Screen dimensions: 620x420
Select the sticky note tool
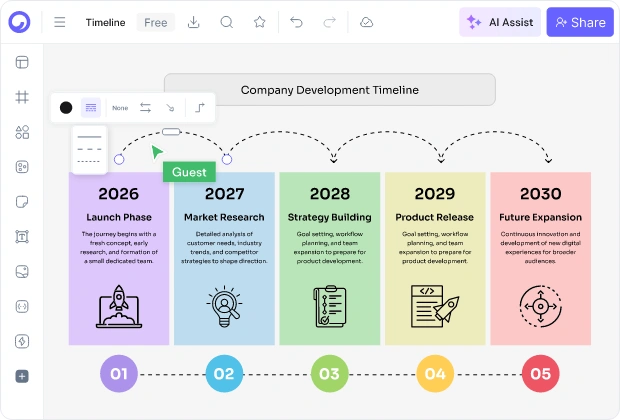coord(22,202)
